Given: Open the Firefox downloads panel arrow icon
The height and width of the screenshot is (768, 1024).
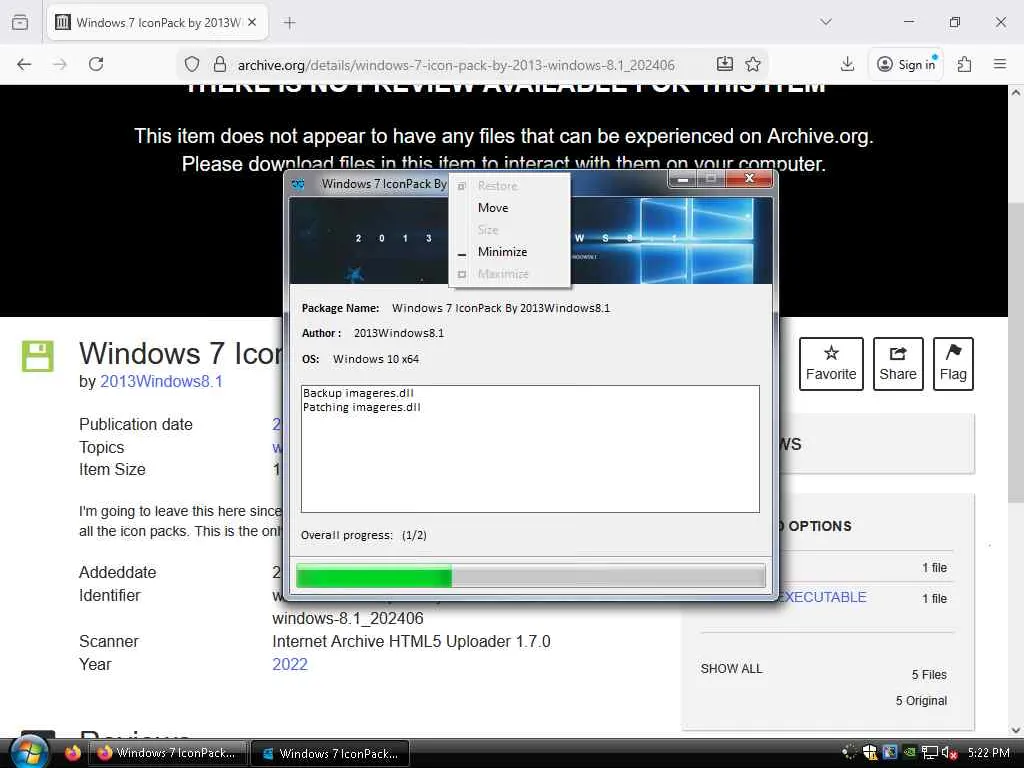Looking at the screenshot, I should pyautogui.click(x=847, y=64).
